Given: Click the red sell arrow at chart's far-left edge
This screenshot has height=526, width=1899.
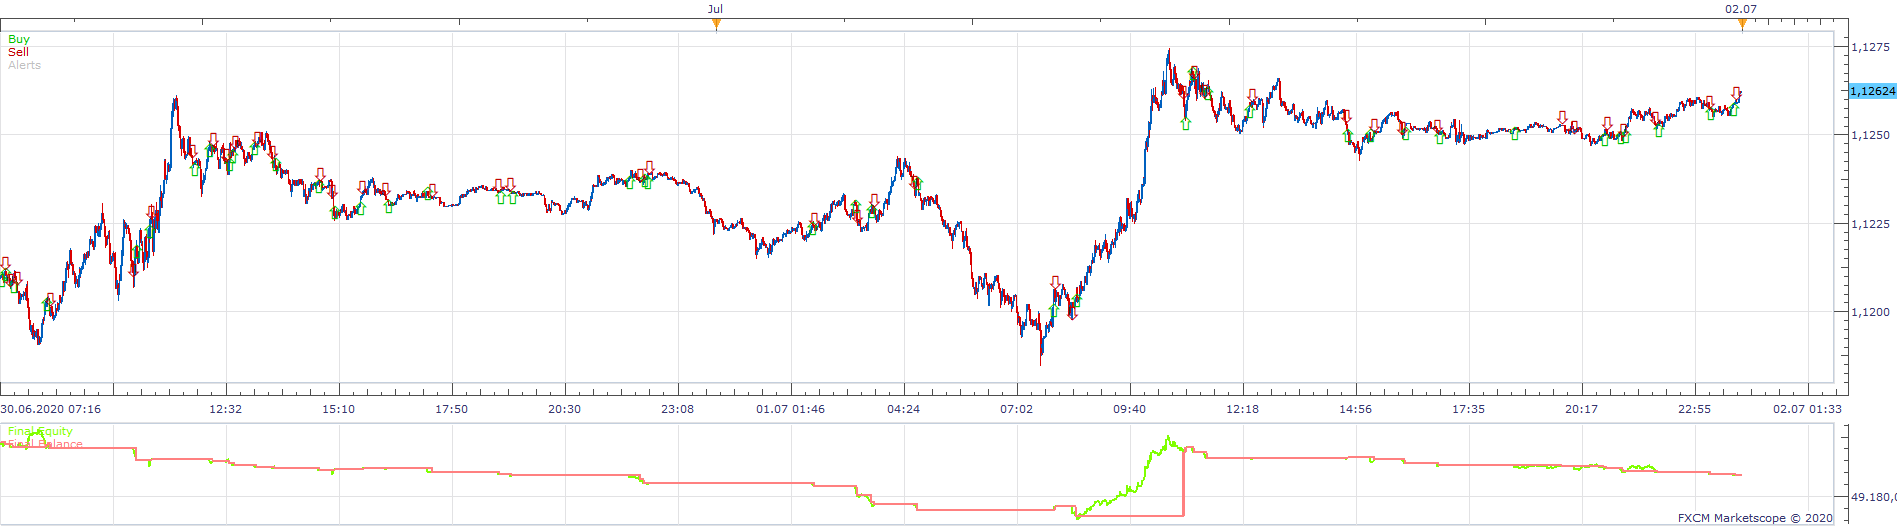Looking at the screenshot, I should pos(5,264).
